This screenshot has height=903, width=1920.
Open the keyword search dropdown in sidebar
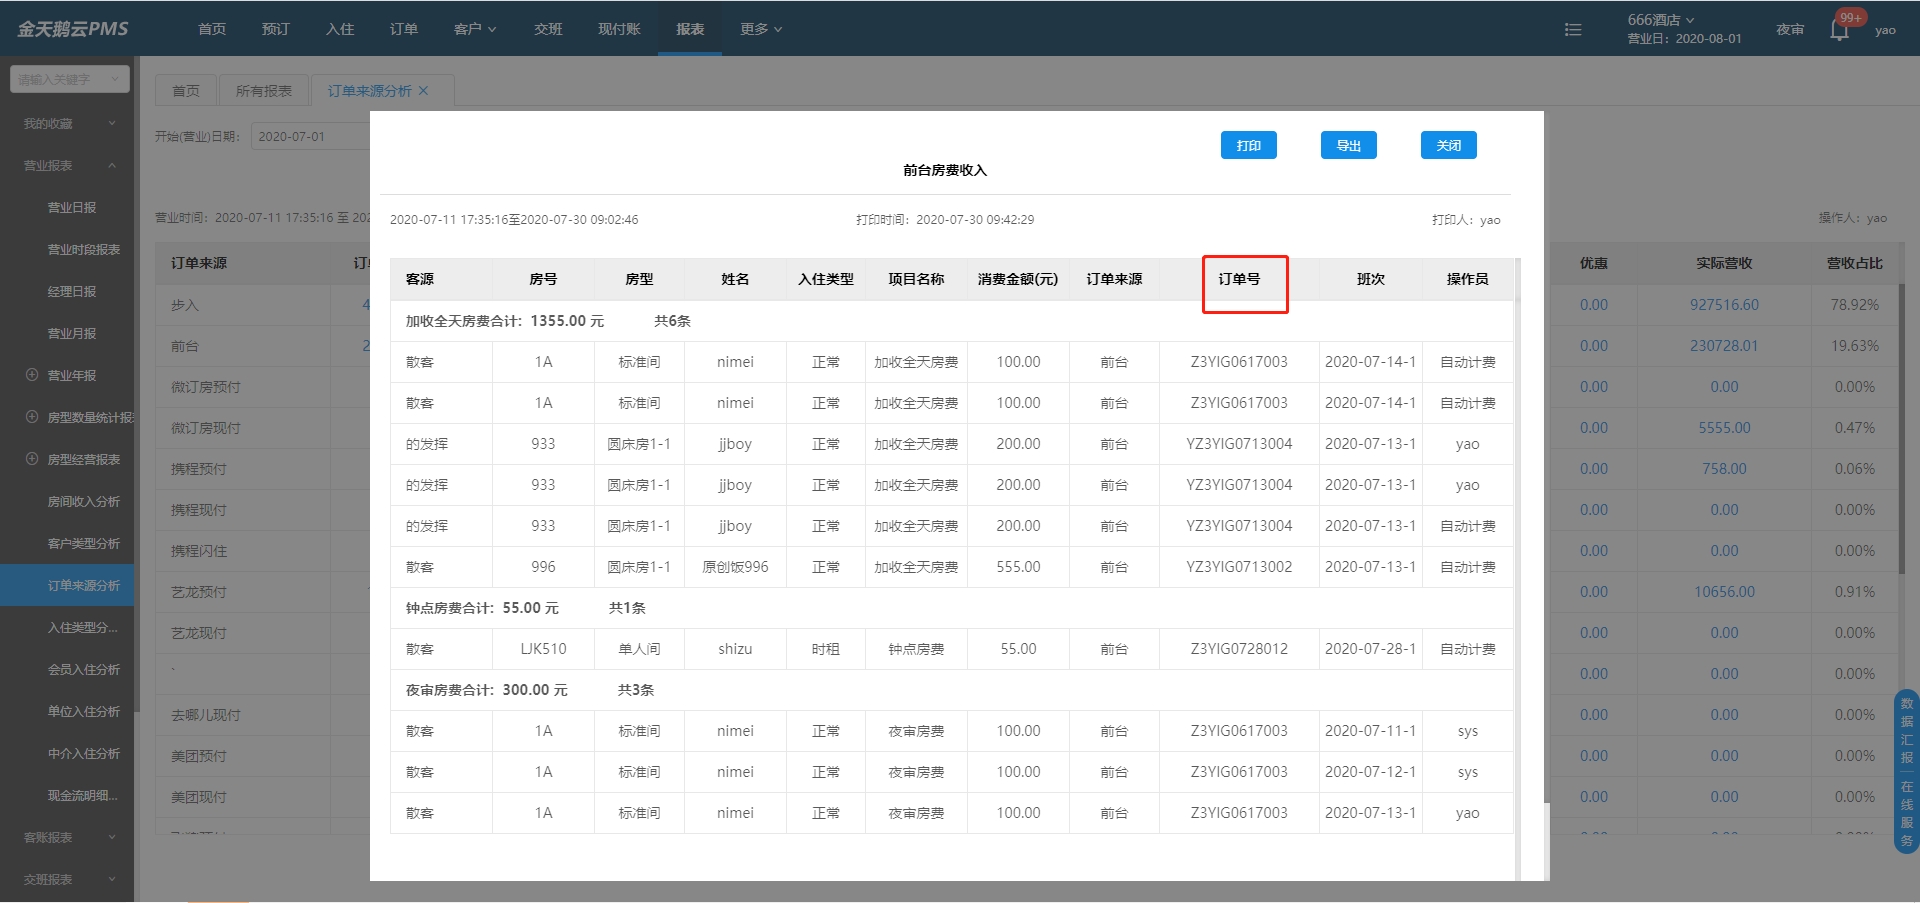pyautogui.click(x=70, y=79)
